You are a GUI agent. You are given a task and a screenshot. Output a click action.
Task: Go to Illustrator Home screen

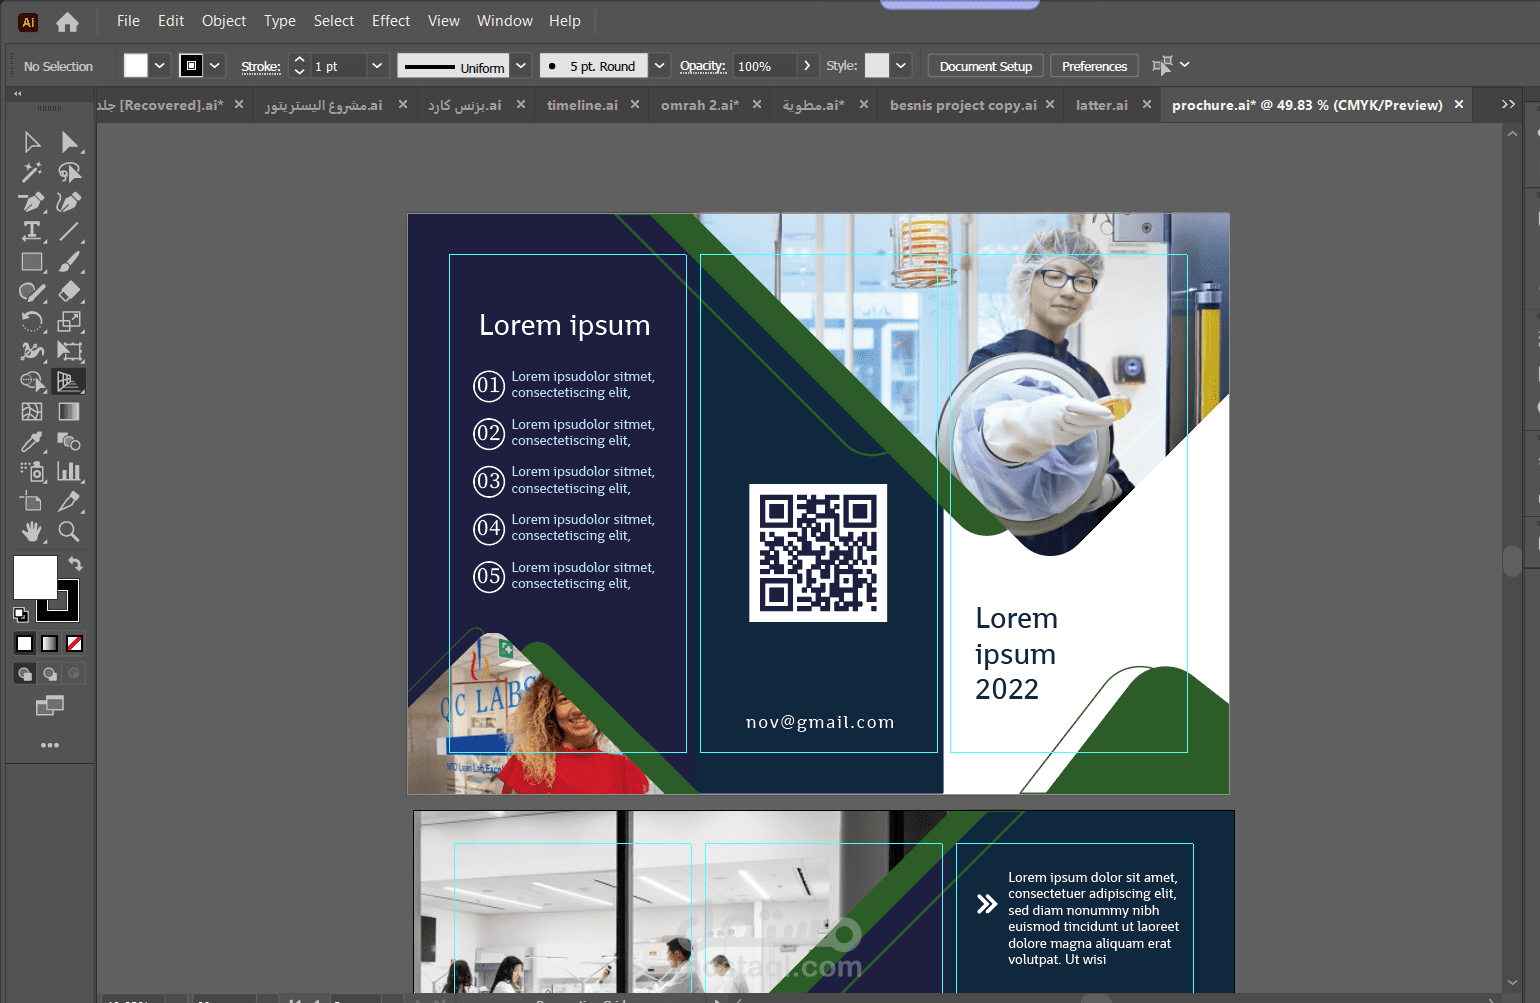coord(67,21)
